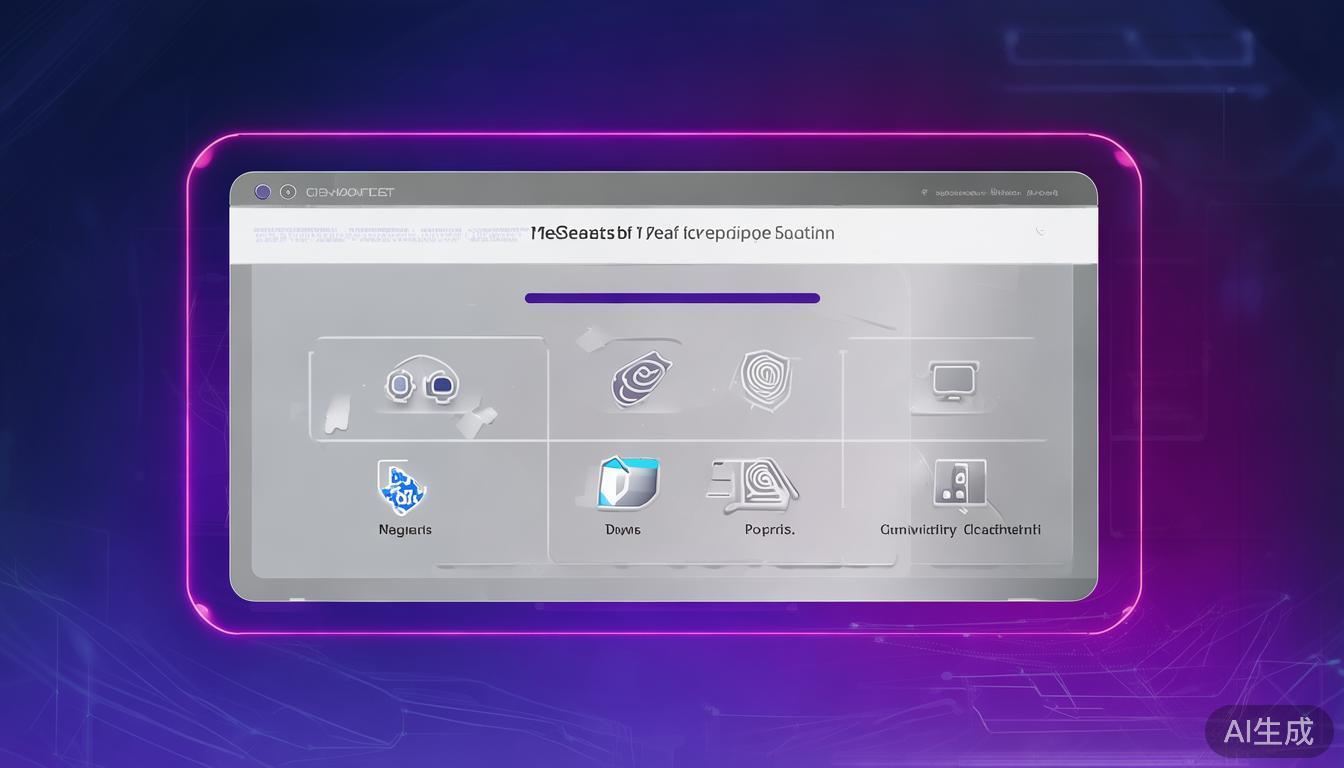Click the speaker device icon in bottom-right tile
This screenshot has height=768, width=1344.
coord(959,485)
